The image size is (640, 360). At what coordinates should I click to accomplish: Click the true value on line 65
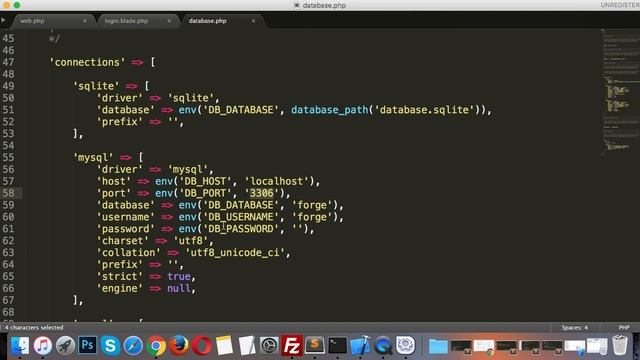179,277
